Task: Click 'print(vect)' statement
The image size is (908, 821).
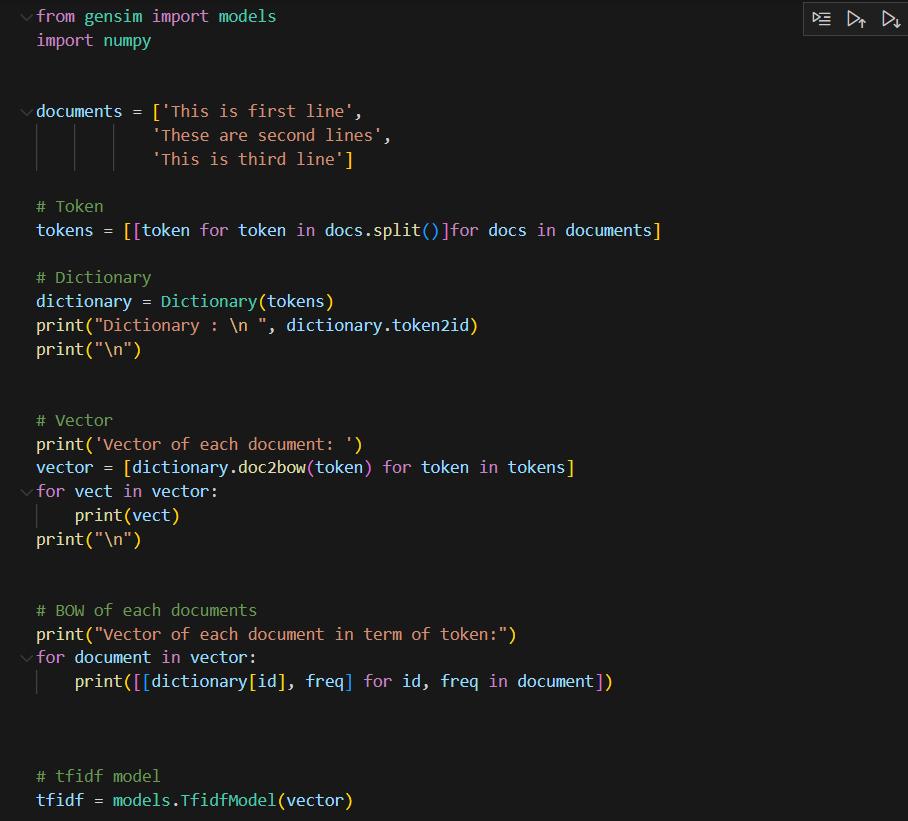Action: click(127, 515)
